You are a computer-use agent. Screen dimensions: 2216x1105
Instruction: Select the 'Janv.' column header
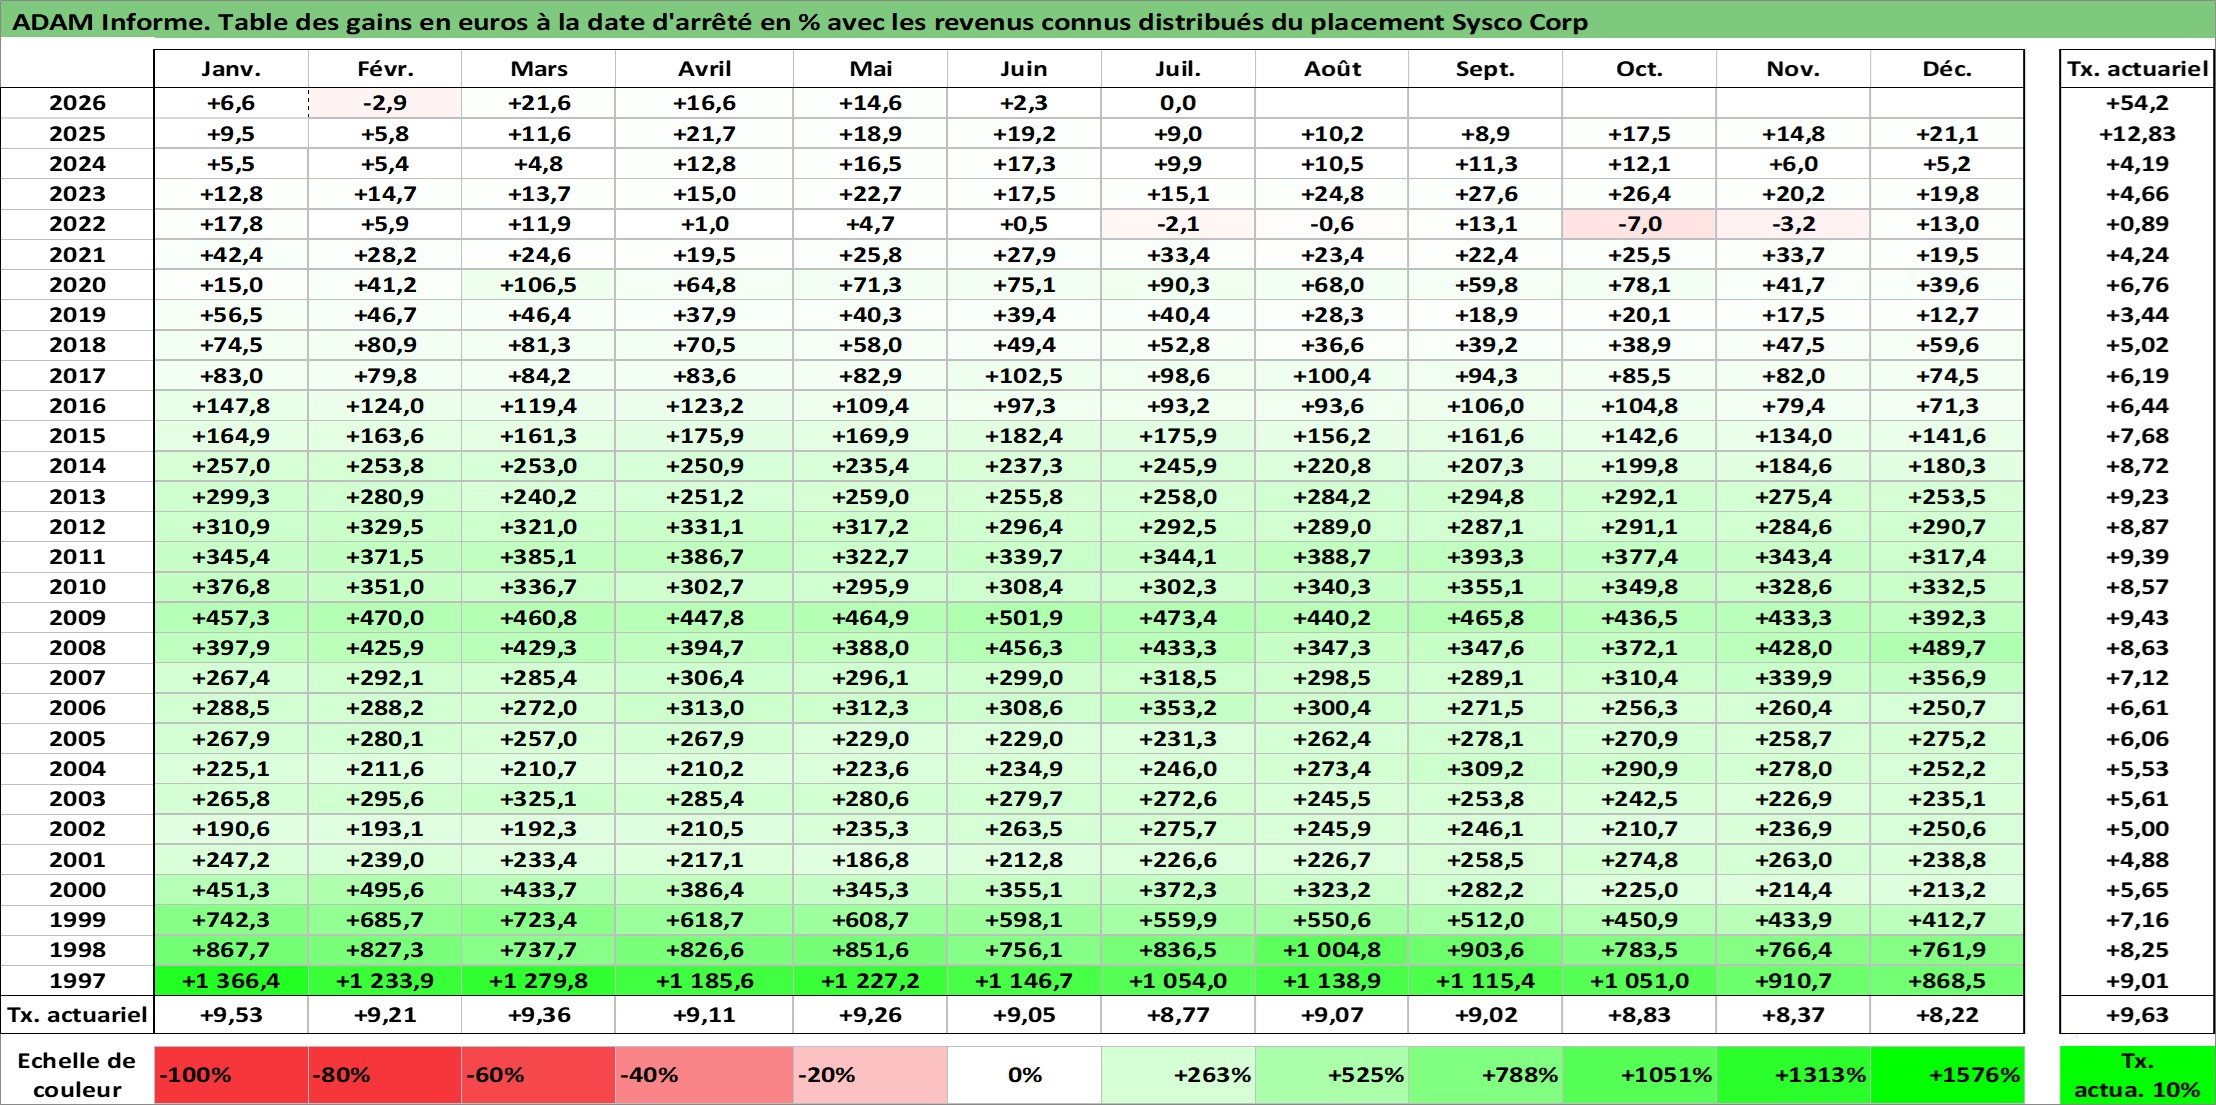click(x=231, y=69)
